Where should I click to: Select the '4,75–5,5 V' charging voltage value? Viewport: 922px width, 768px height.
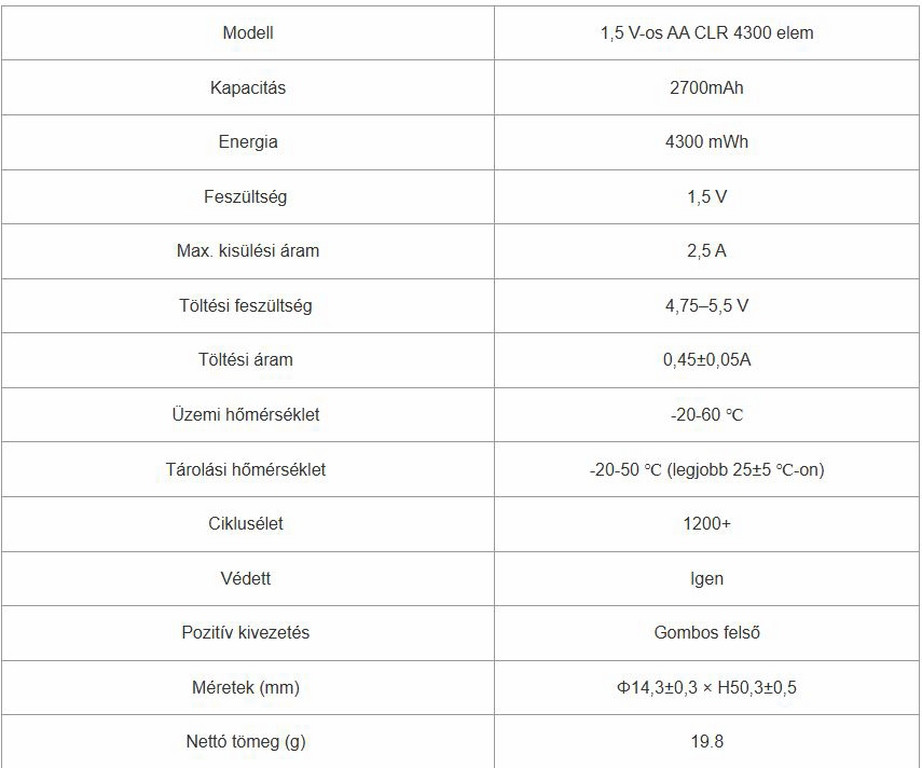pos(706,306)
